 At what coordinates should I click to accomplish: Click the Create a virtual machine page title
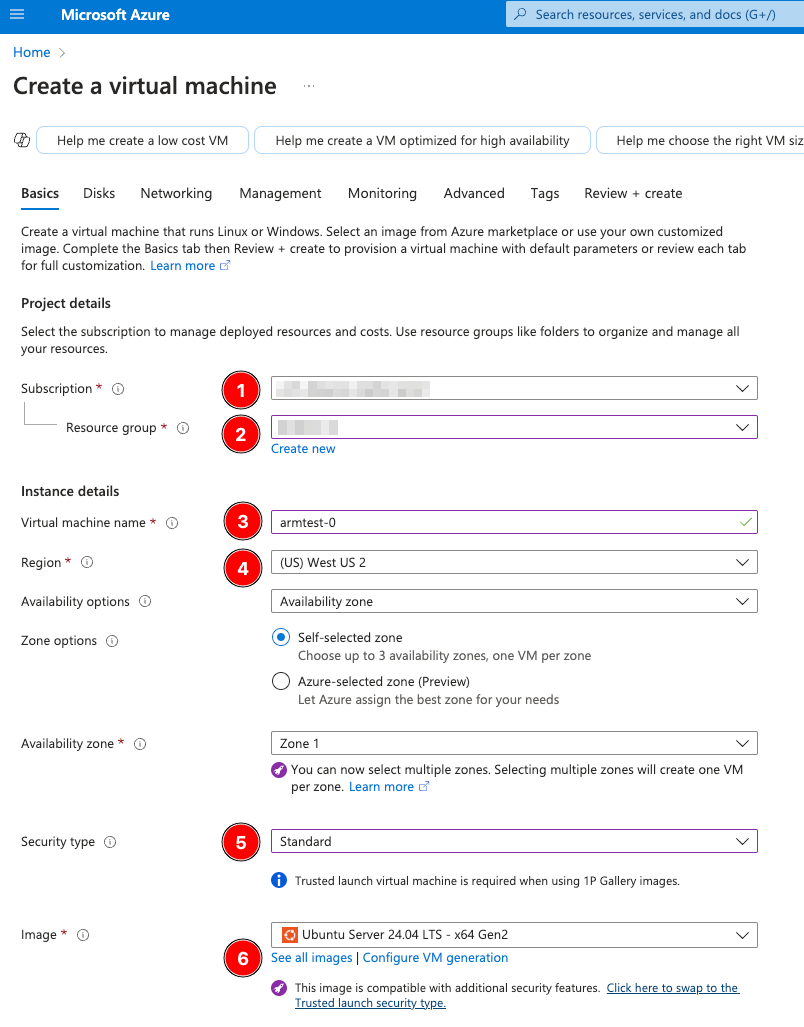pos(145,86)
